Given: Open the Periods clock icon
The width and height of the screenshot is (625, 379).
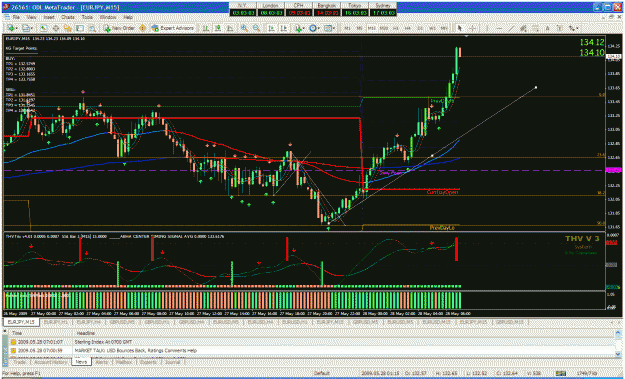Looking at the screenshot, I should (x=313, y=28).
